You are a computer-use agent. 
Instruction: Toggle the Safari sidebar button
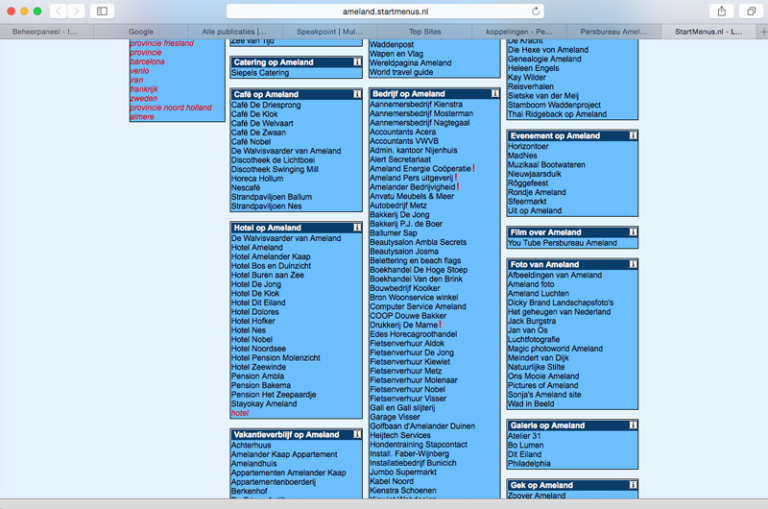click(102, 11)
